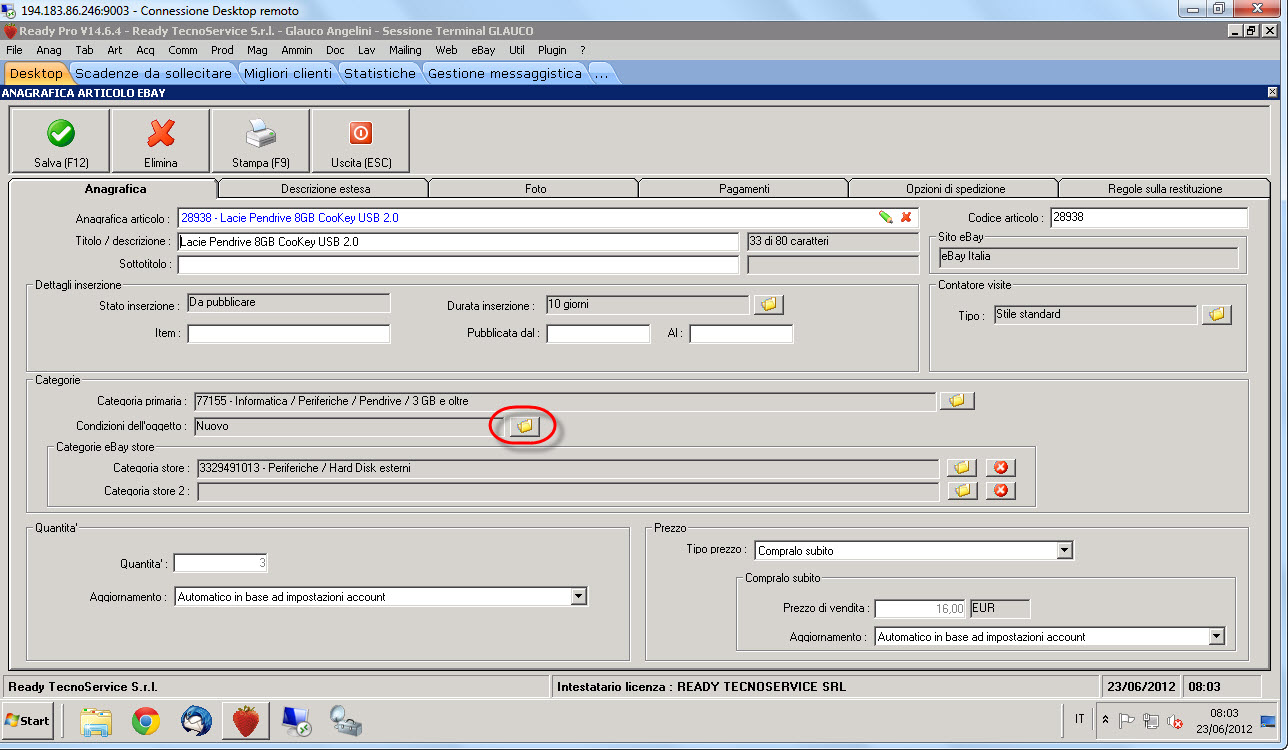This screenshot has height=750, width=1288.
Task: Click the Al date field
Action: pyautogui.click(x=741, y=334)
